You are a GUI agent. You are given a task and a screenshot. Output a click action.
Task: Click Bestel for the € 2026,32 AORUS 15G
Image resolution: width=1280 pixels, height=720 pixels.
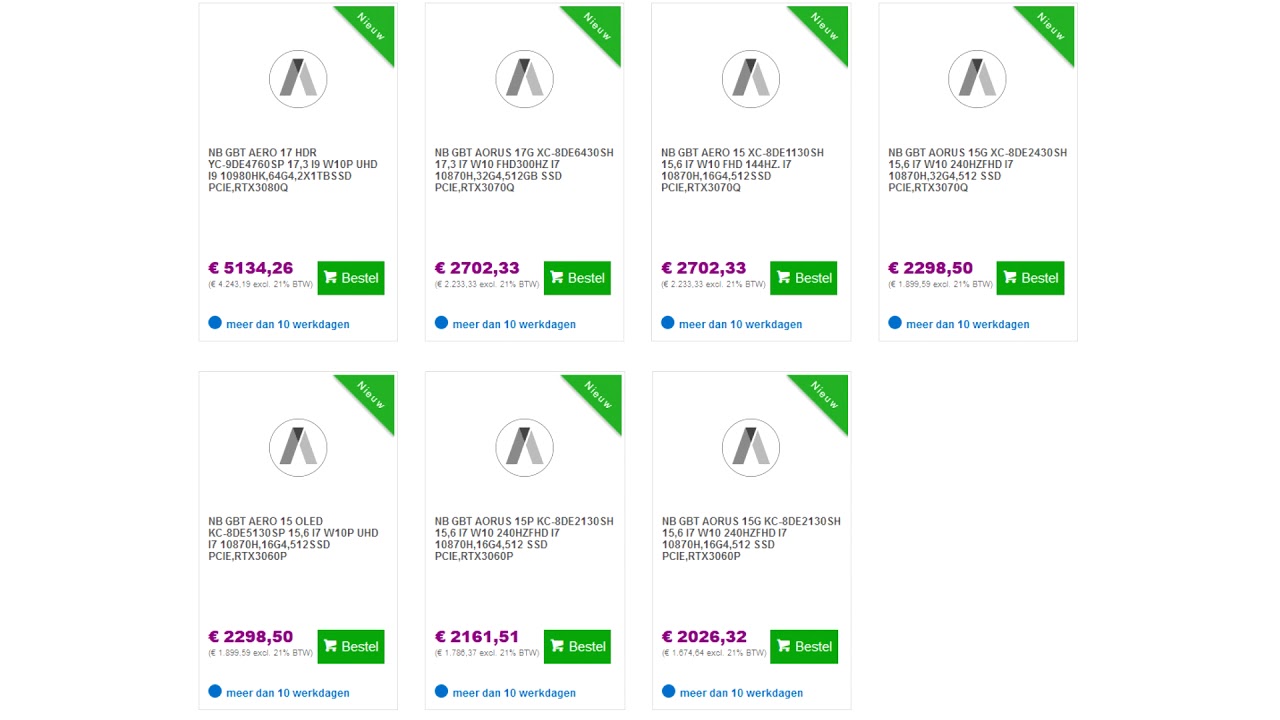[x=804, y=646]
